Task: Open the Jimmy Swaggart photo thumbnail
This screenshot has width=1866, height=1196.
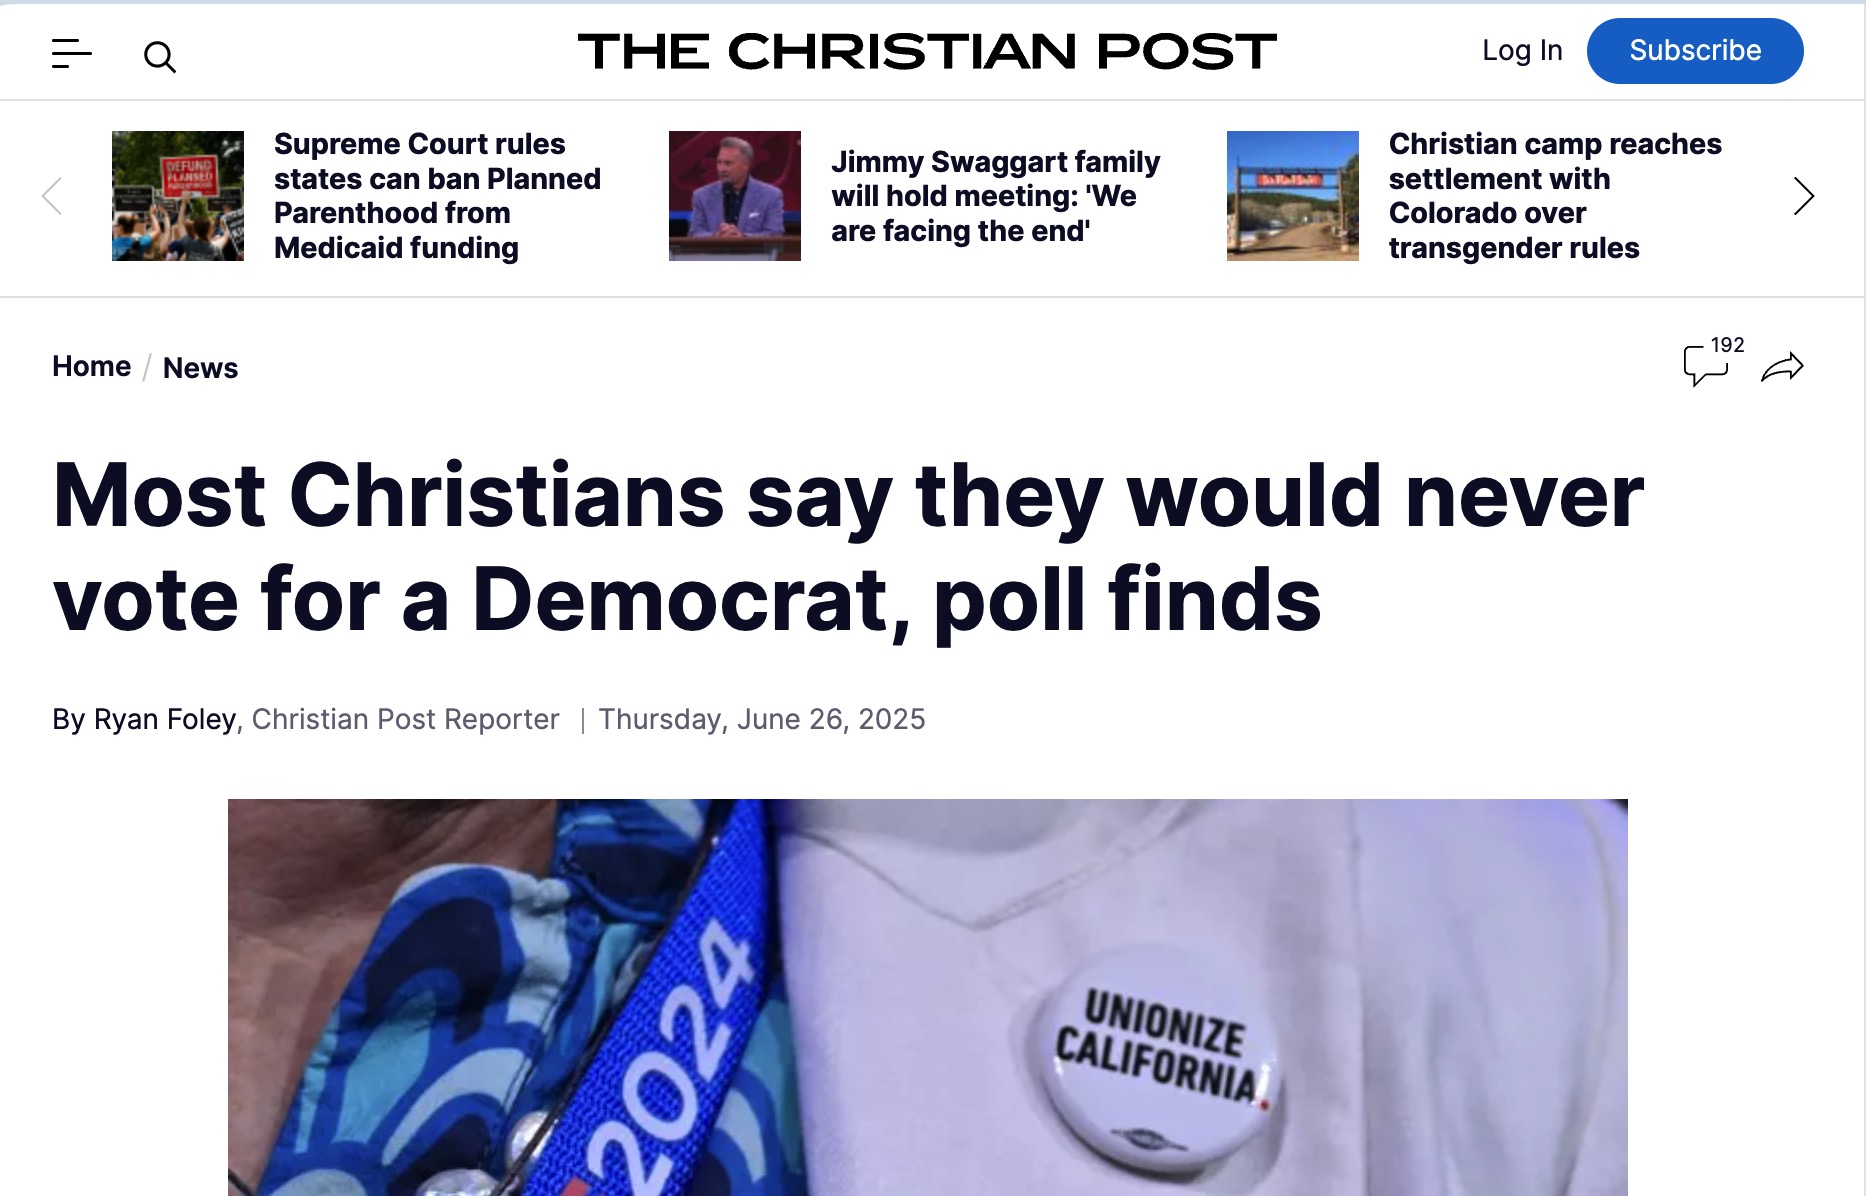Action: [735, 196]
